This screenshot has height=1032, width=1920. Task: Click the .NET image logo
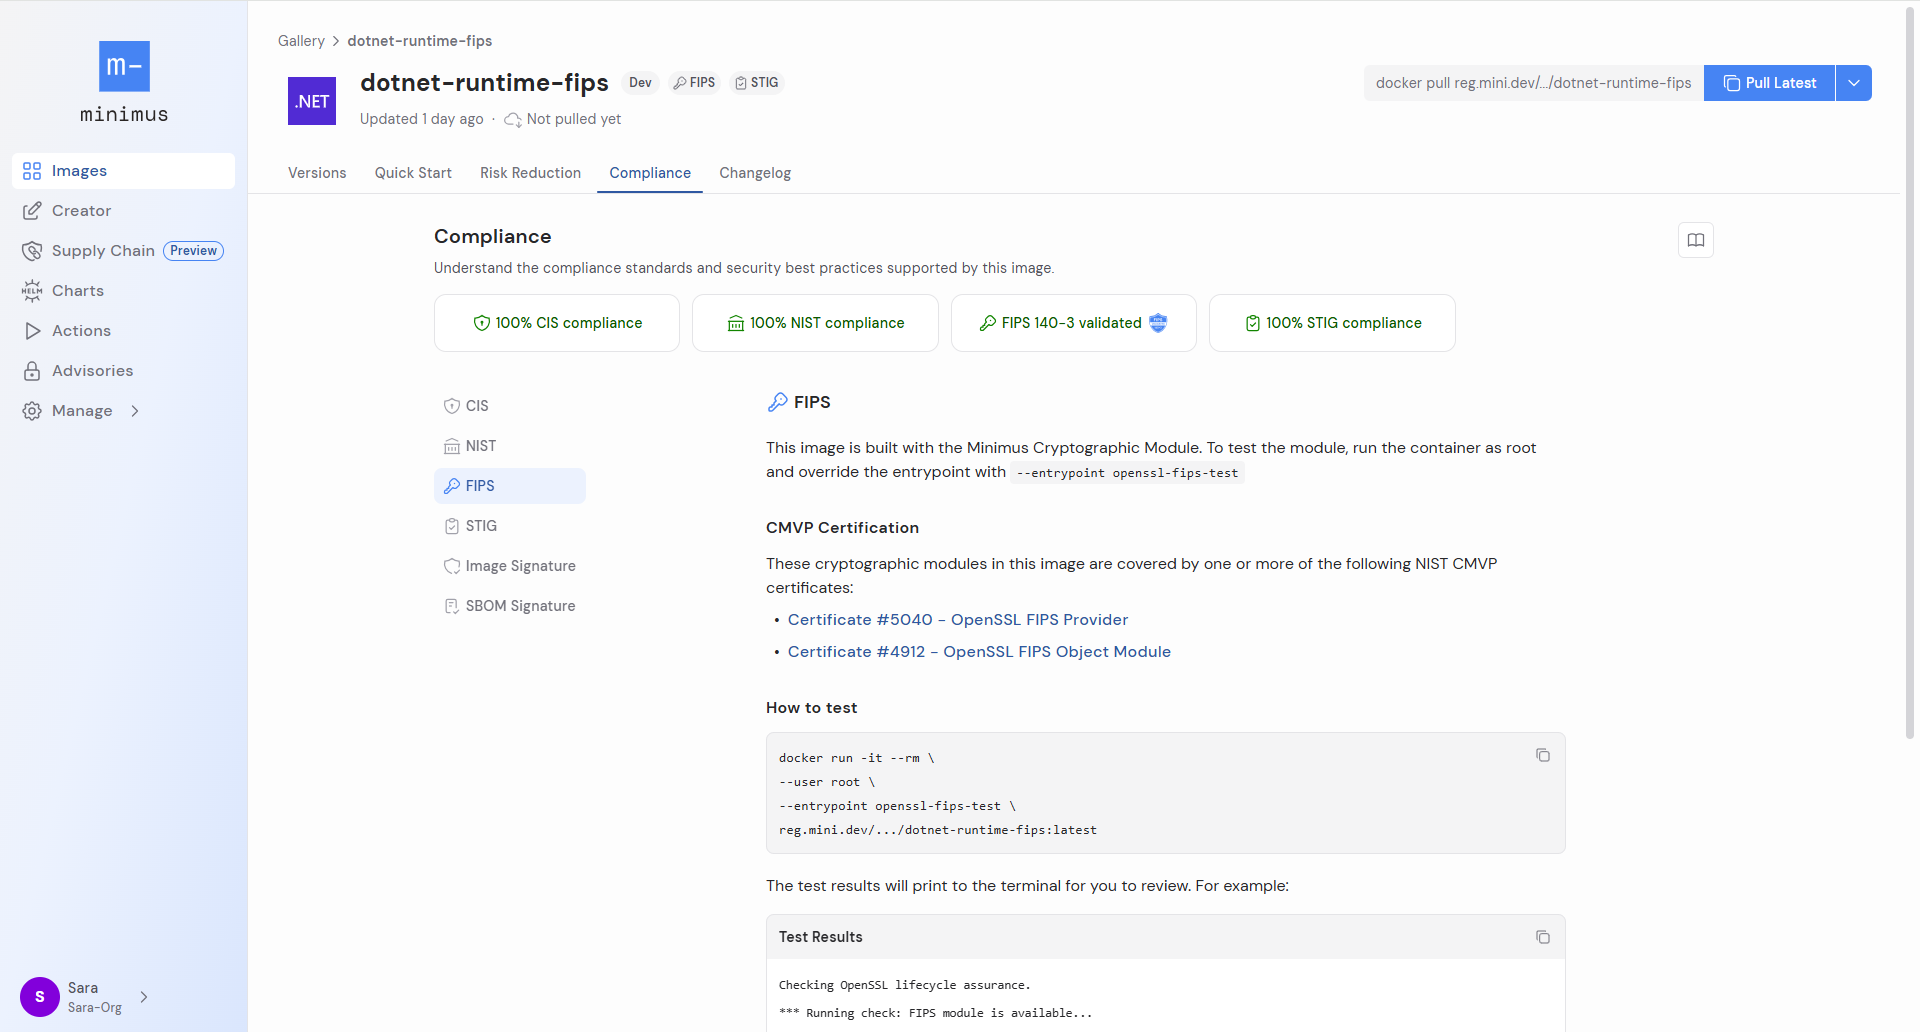[x=312, y=101]
